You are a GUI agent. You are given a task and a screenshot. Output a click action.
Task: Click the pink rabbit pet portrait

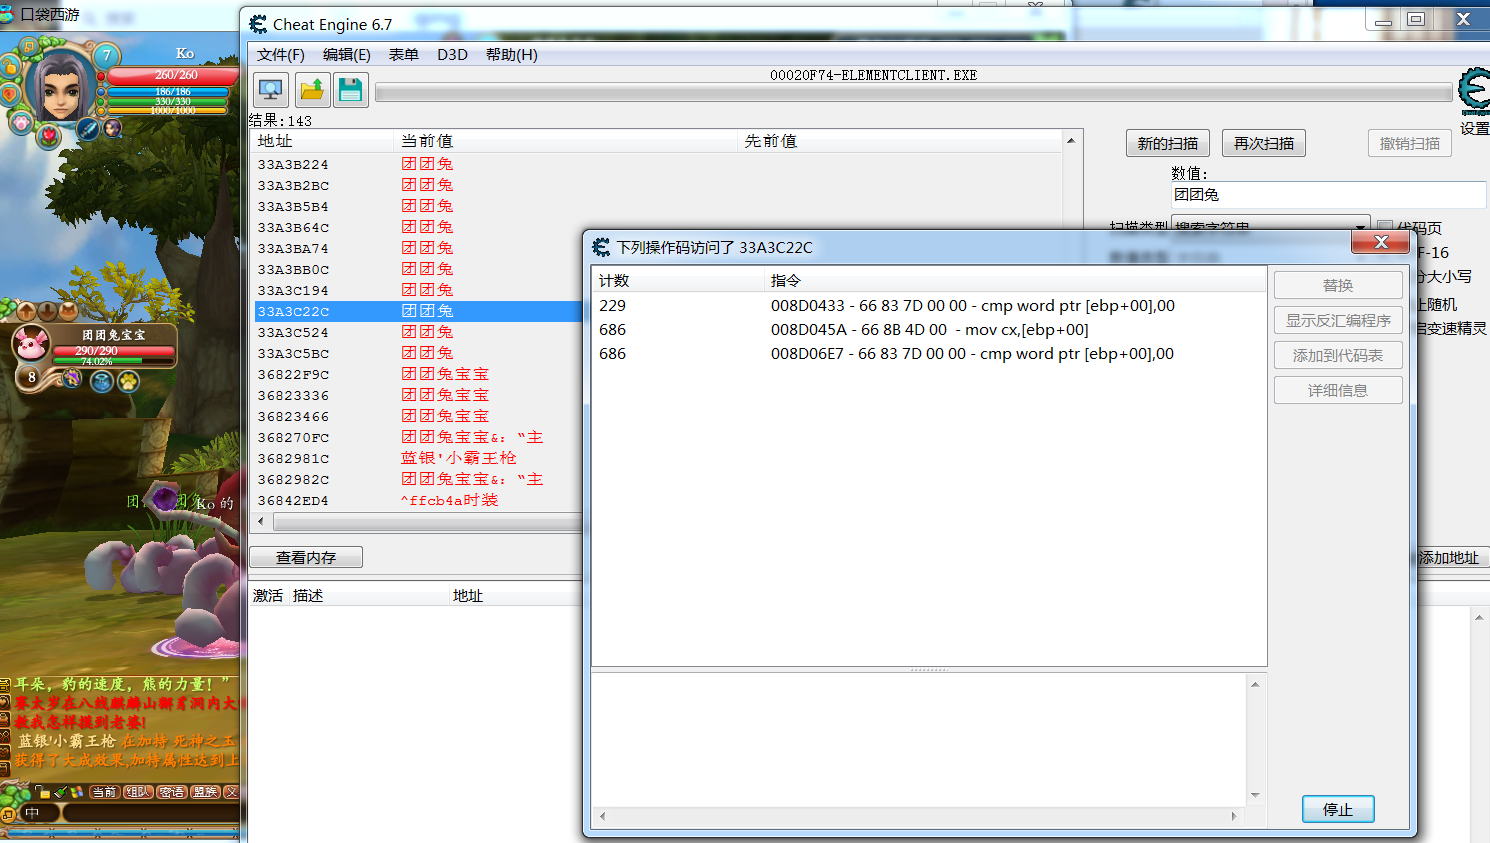point(31,345)
